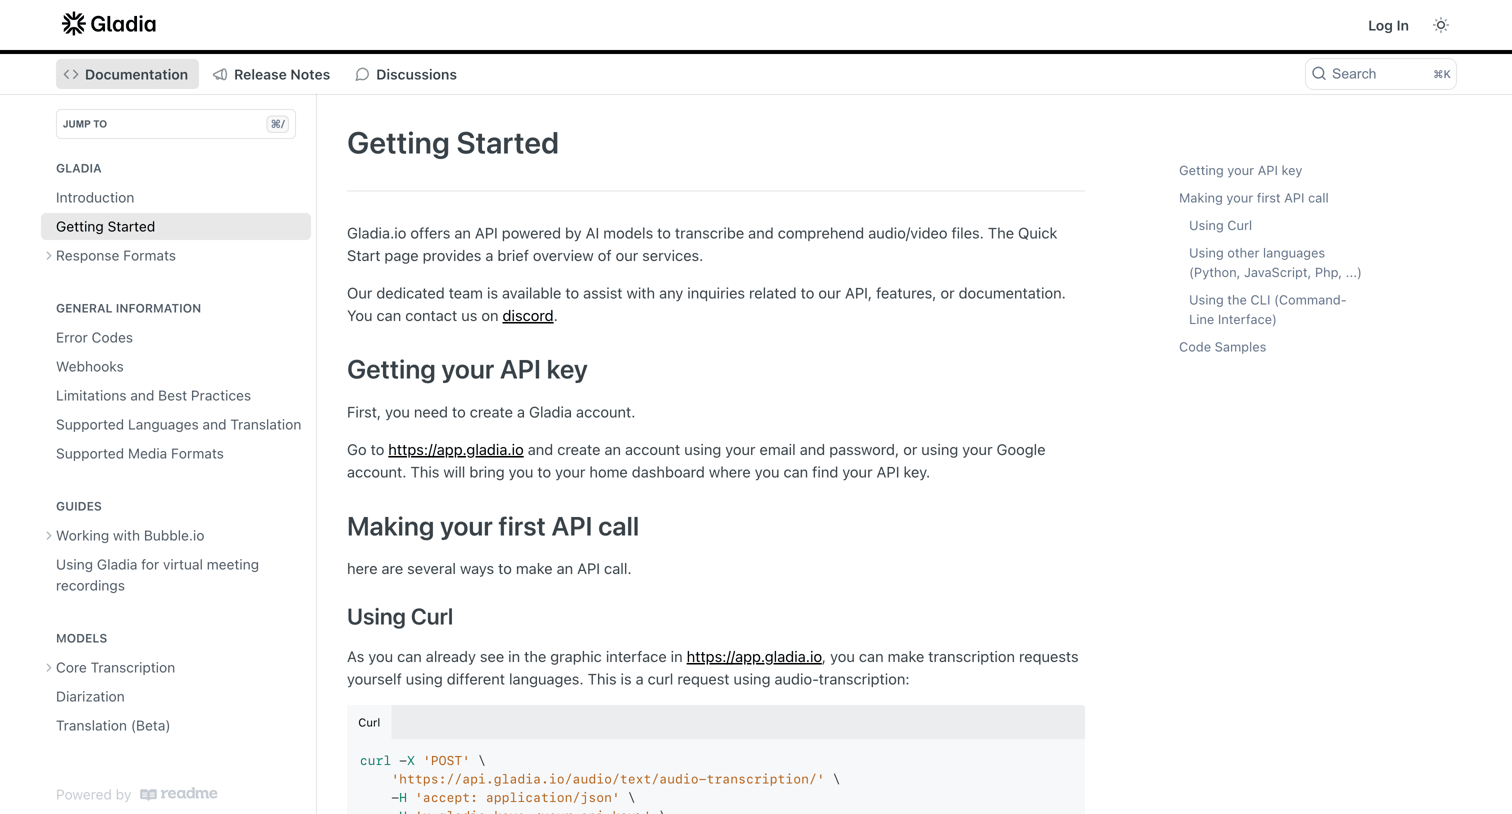1512x814 pixels.
Task: Open Supported Languages and Translation
Action: [x=178, y=425]
